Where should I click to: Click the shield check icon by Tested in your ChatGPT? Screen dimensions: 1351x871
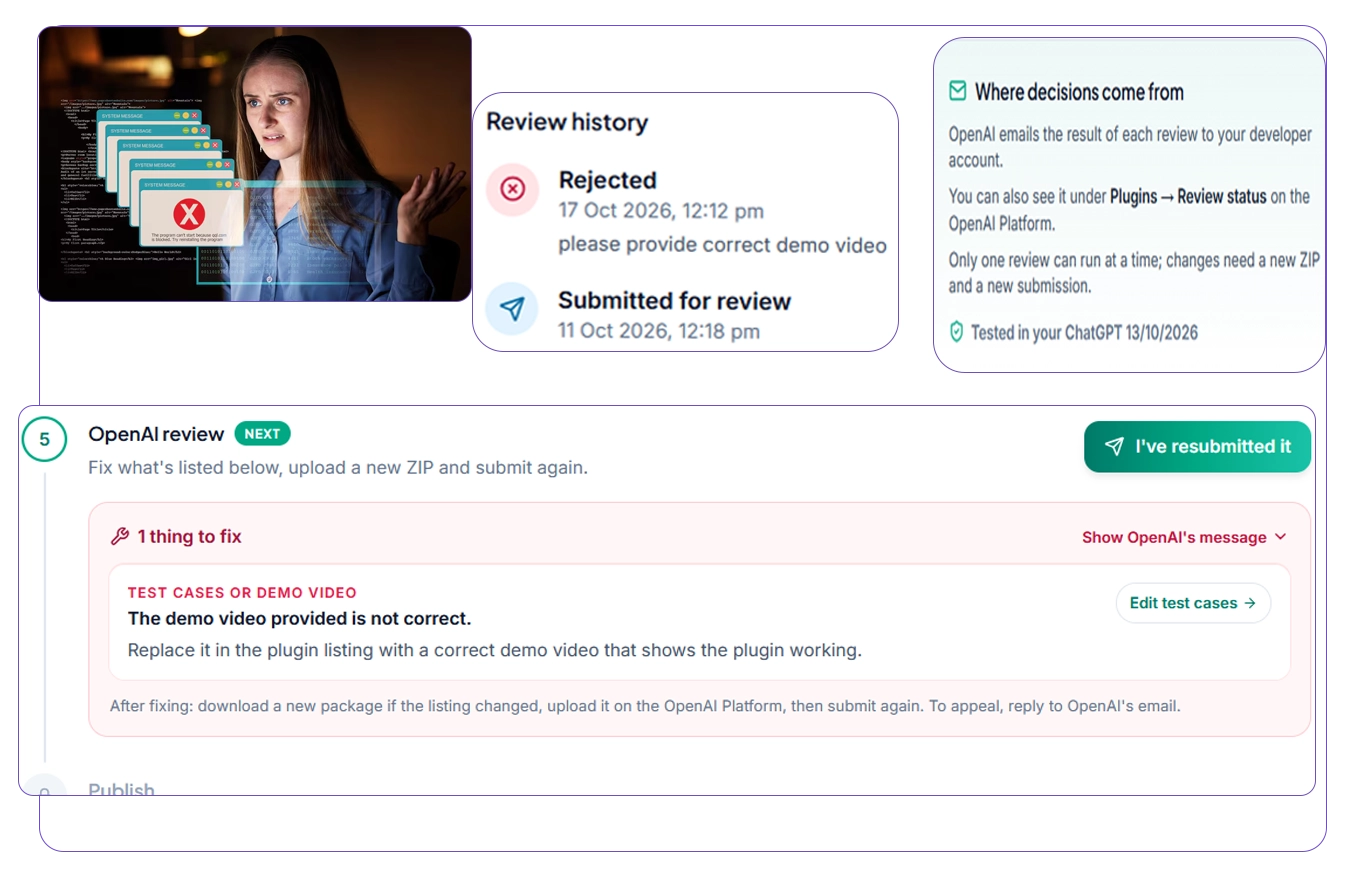956,332
